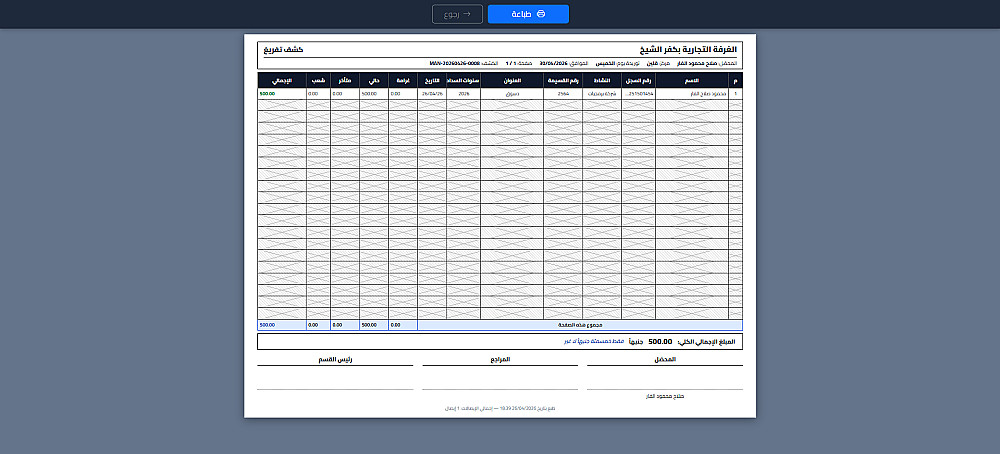Click the النشاط column header

tap(602, 80)
